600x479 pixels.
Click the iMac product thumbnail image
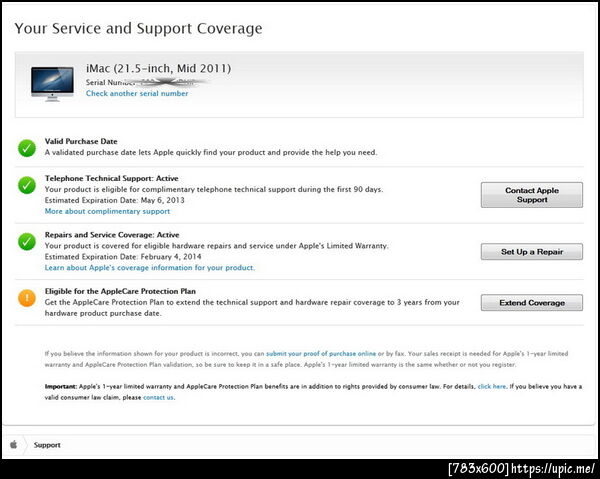[52, 83]
